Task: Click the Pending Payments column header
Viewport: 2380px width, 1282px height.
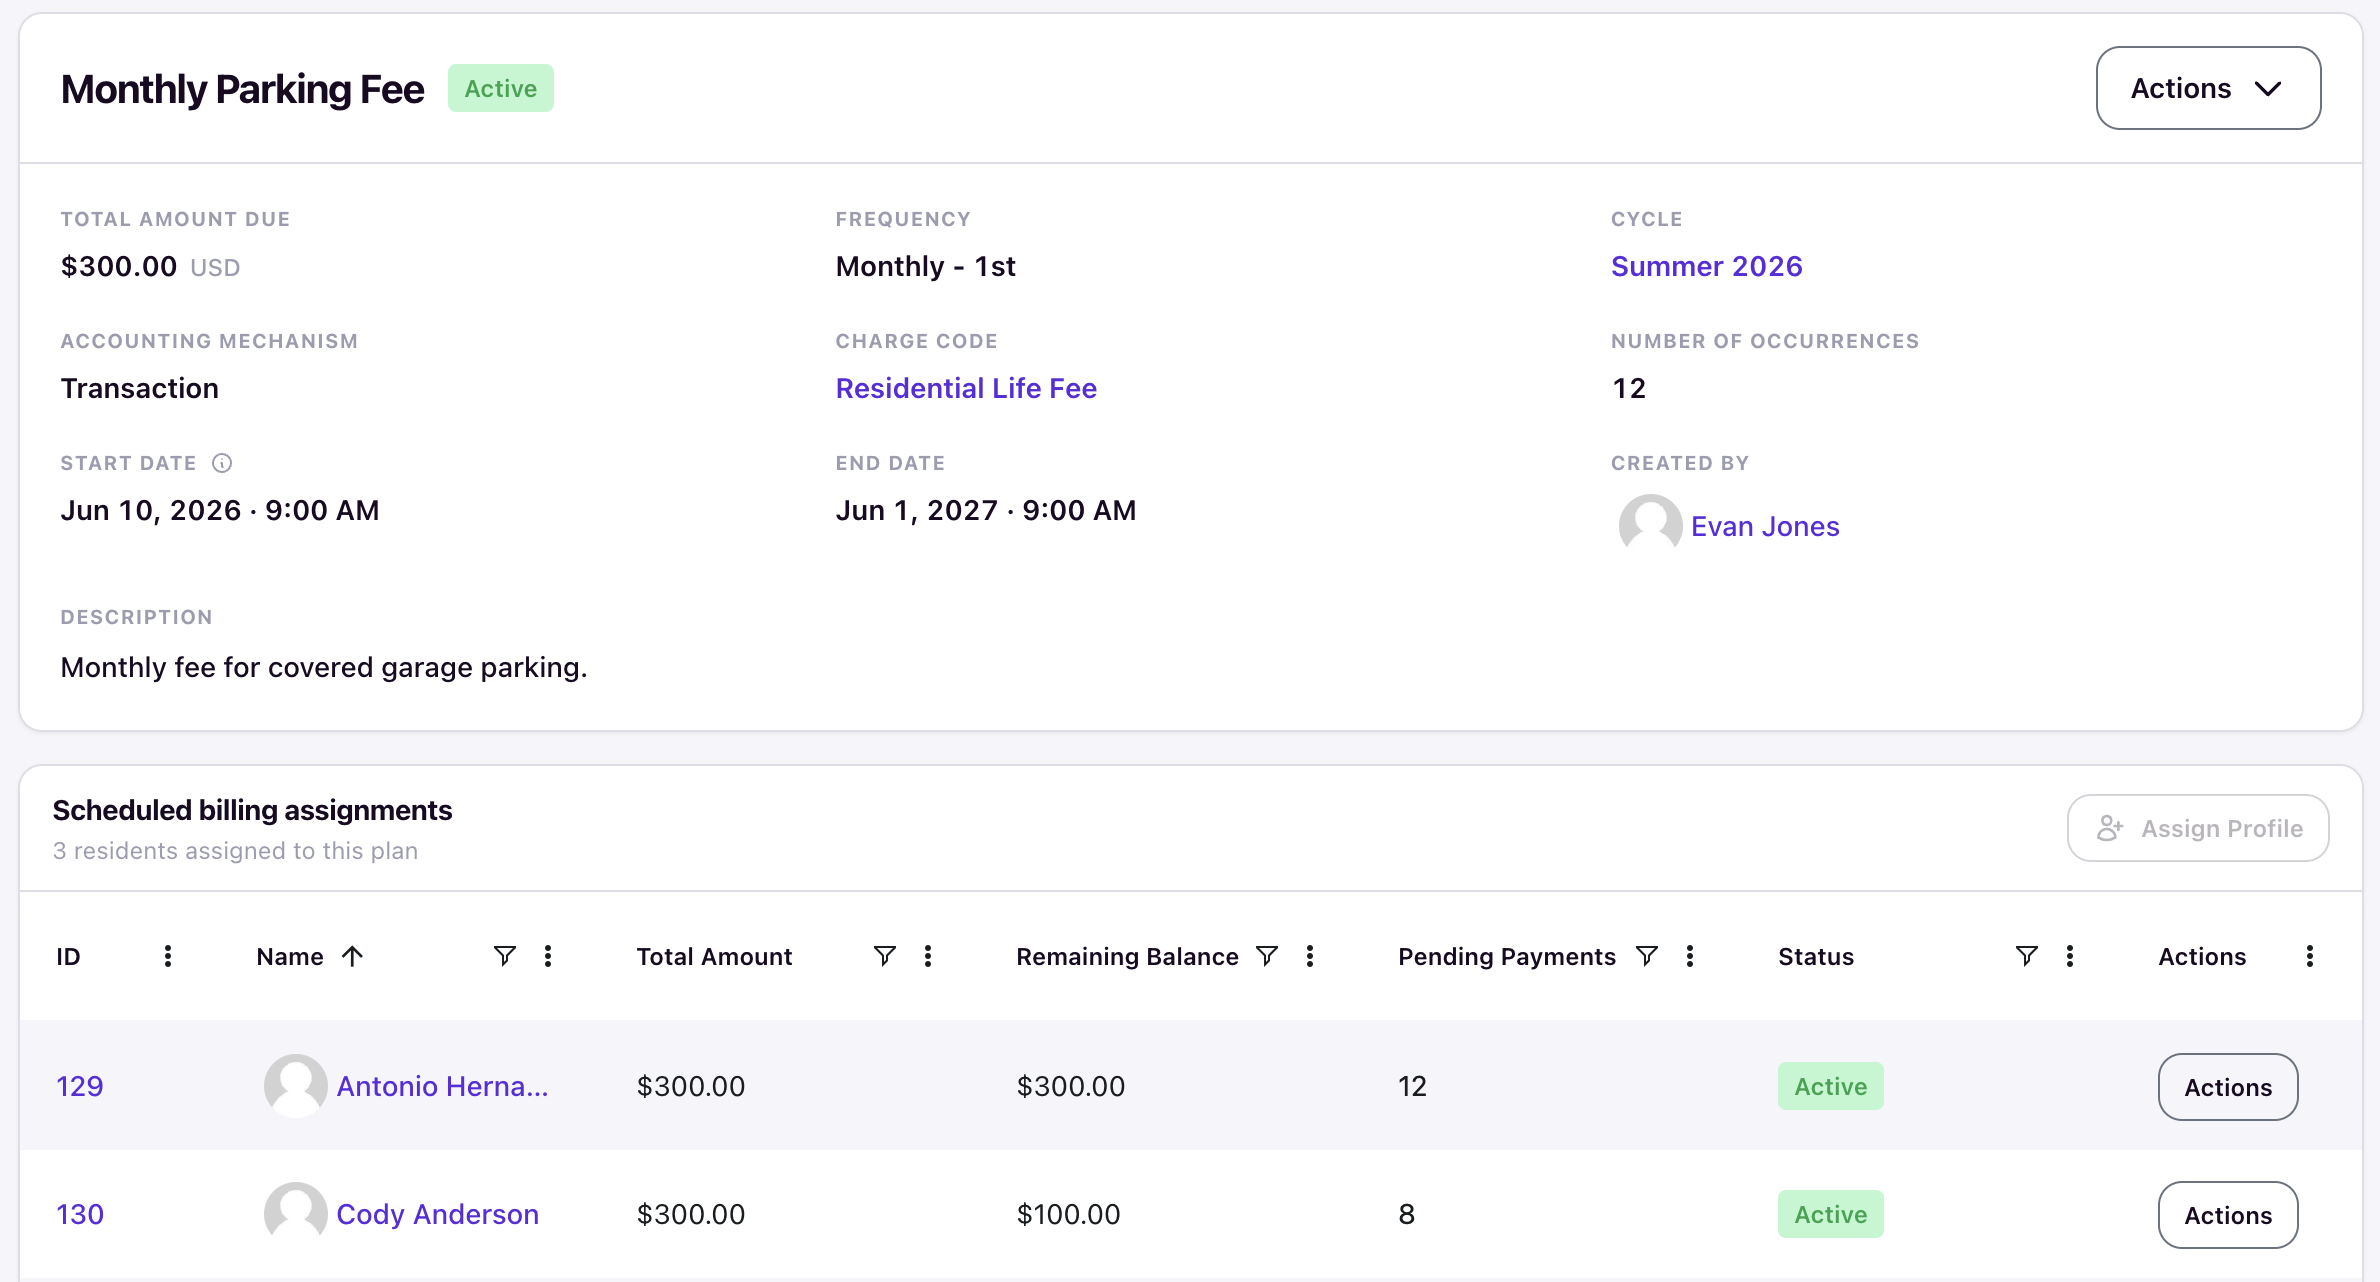Action: pos(1506,956)
